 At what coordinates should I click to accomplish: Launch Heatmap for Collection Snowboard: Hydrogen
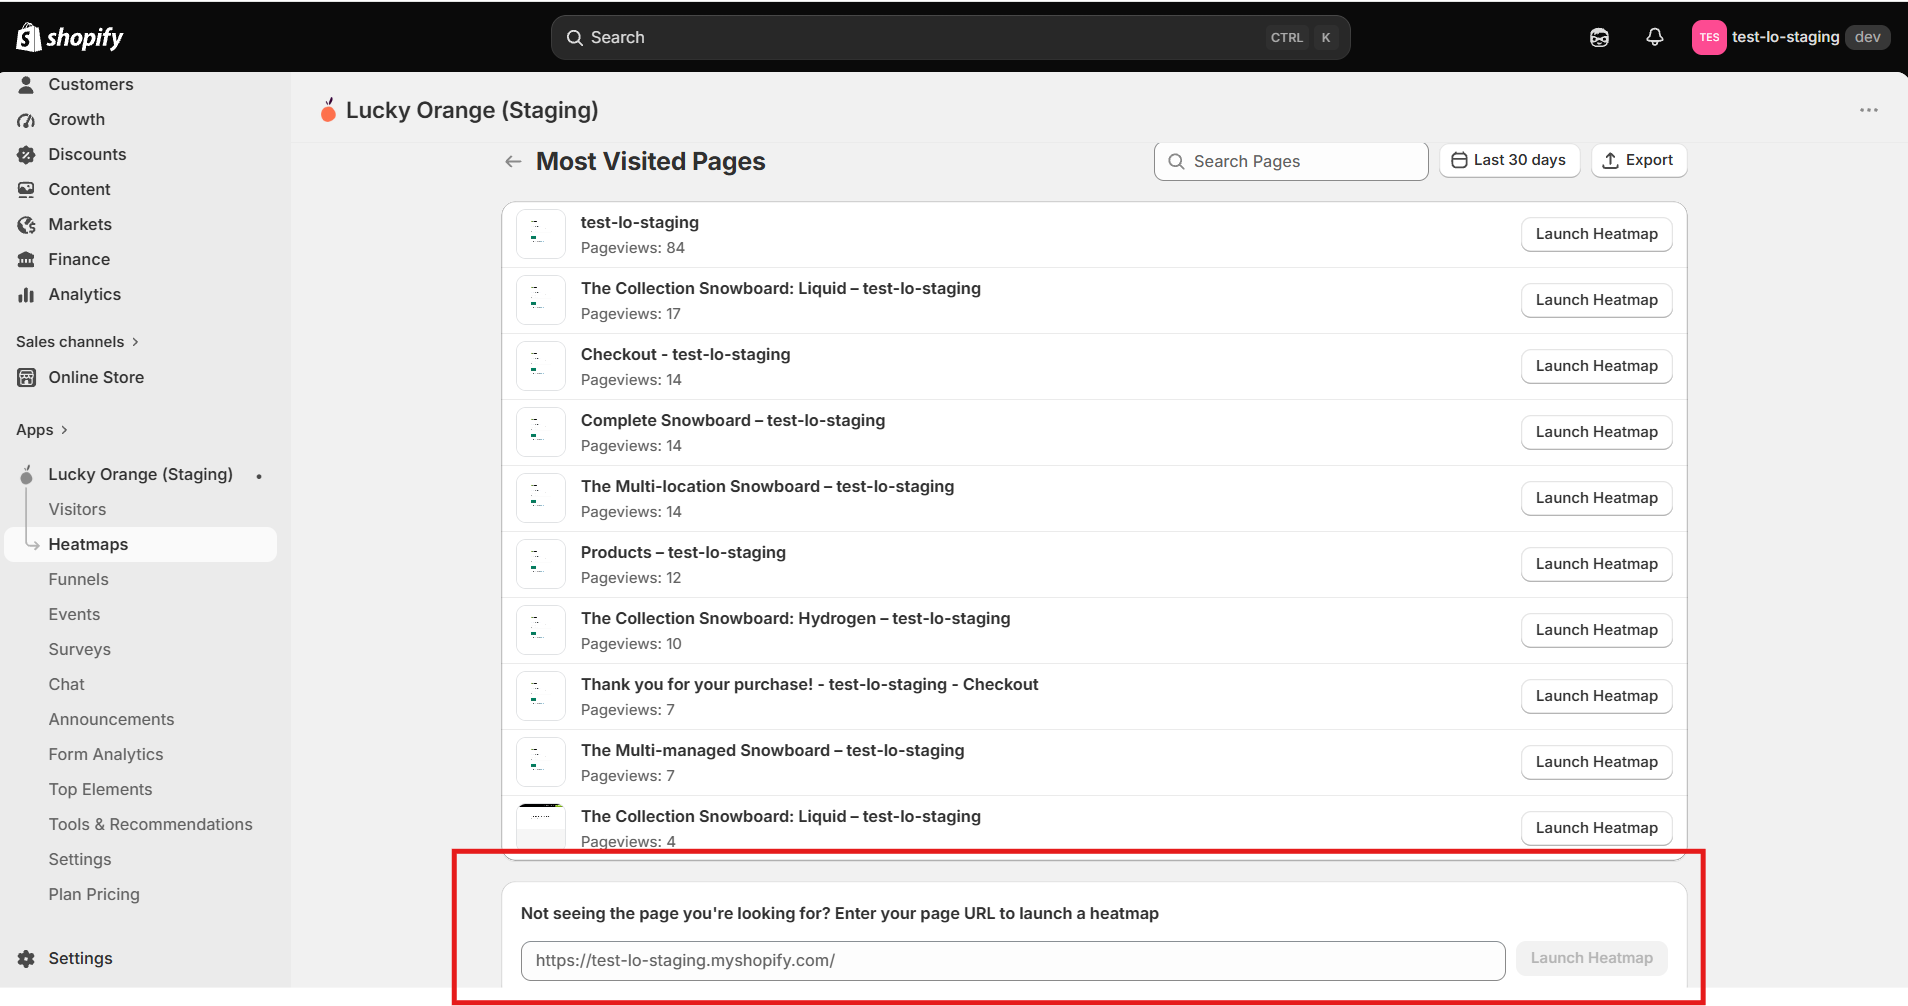(1596, 630)
